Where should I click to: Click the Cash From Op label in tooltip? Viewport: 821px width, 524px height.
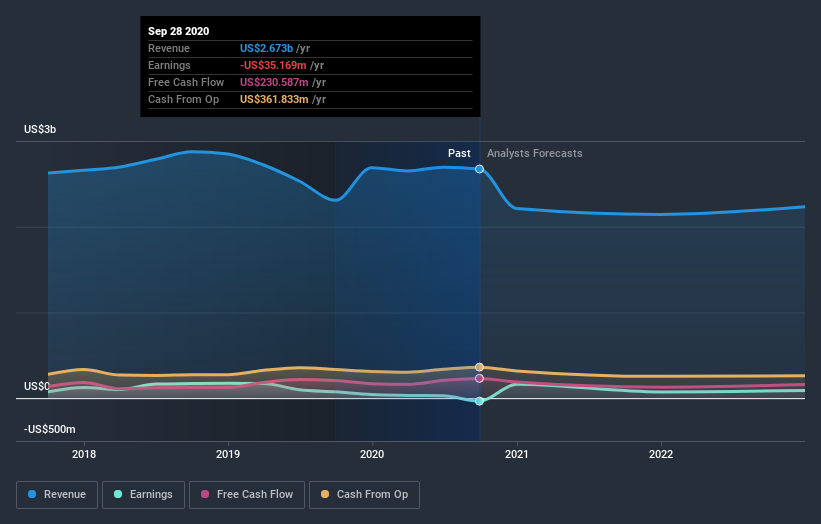pyautogui.click(x=183, y=99)
